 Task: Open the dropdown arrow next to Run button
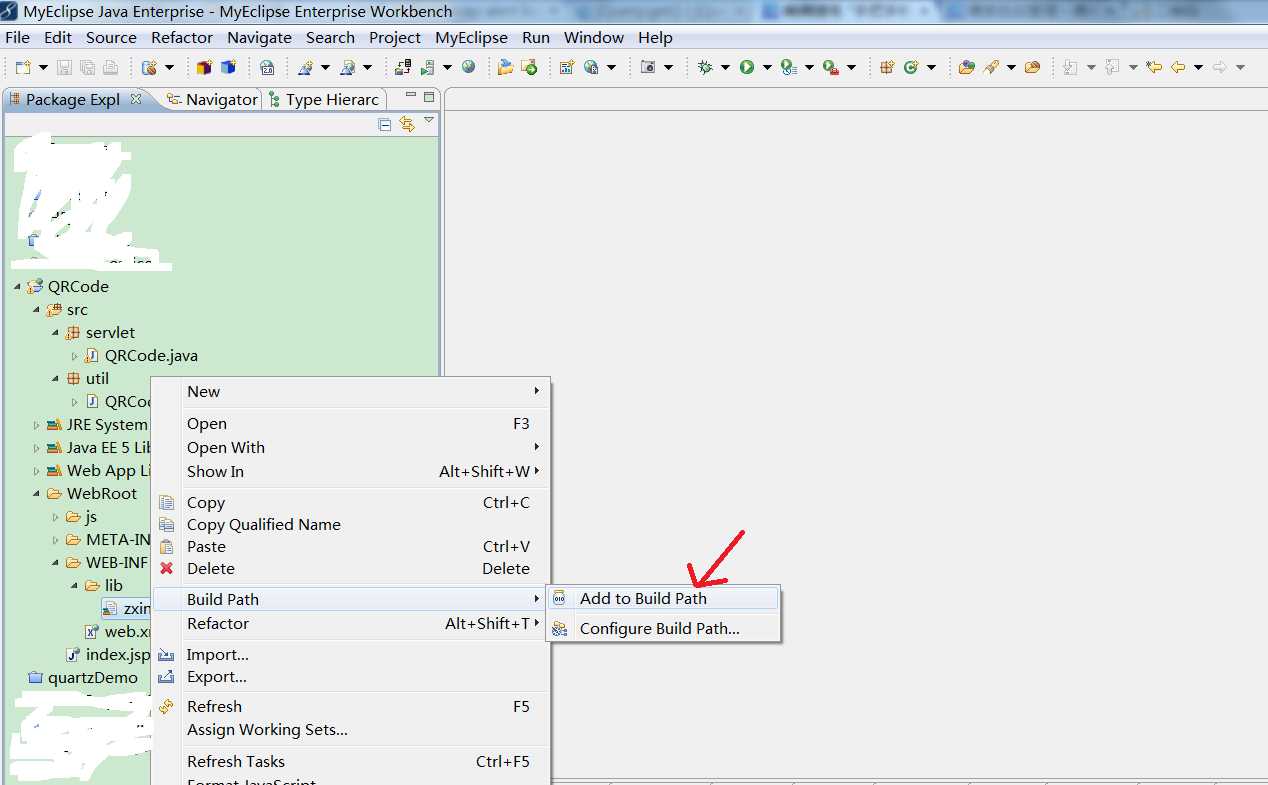(x=767, y=67)
